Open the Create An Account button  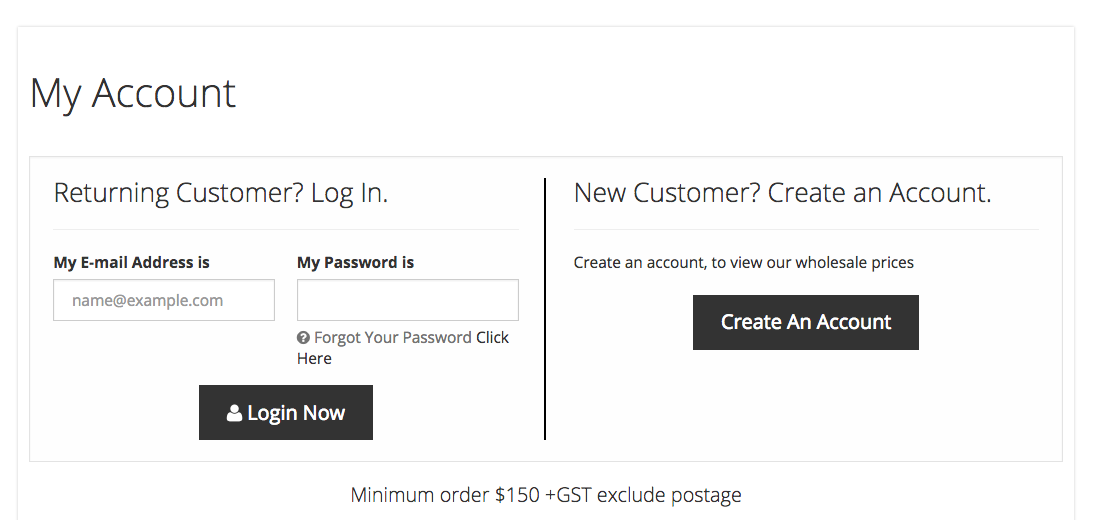(806, 322)
